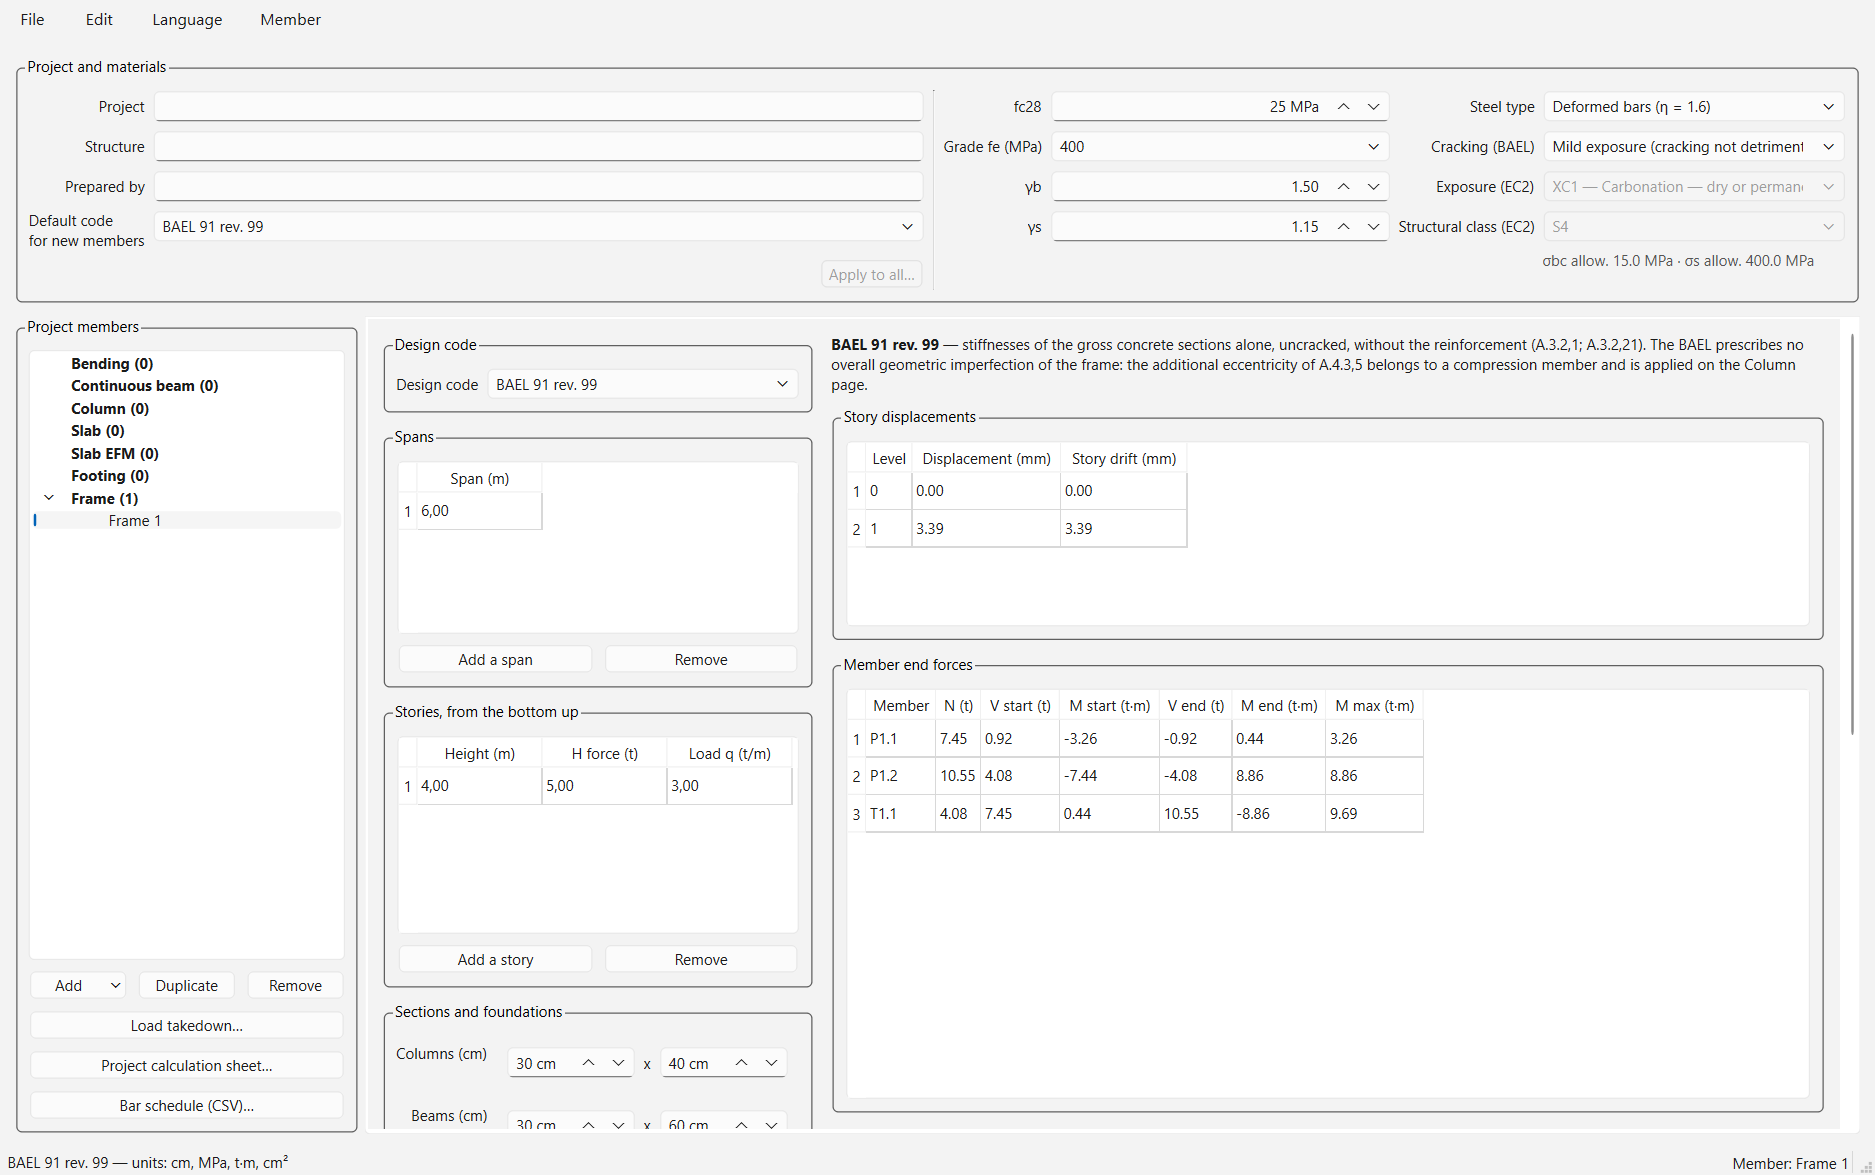The height and width of the screenshot is (1175, 1875).
Task: Click the Duplicate member button
Action: (186, 986)
